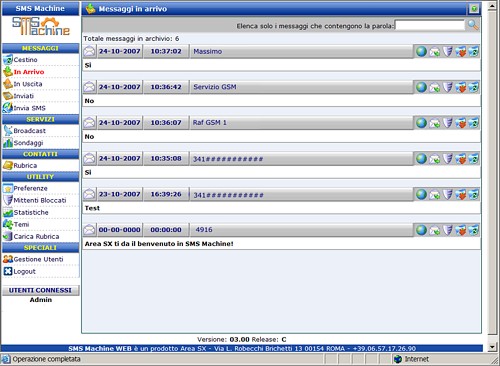The image size is (500, 366).
Task: Click shield icon in the Servizio GSM row
Action: pos(448,87)
